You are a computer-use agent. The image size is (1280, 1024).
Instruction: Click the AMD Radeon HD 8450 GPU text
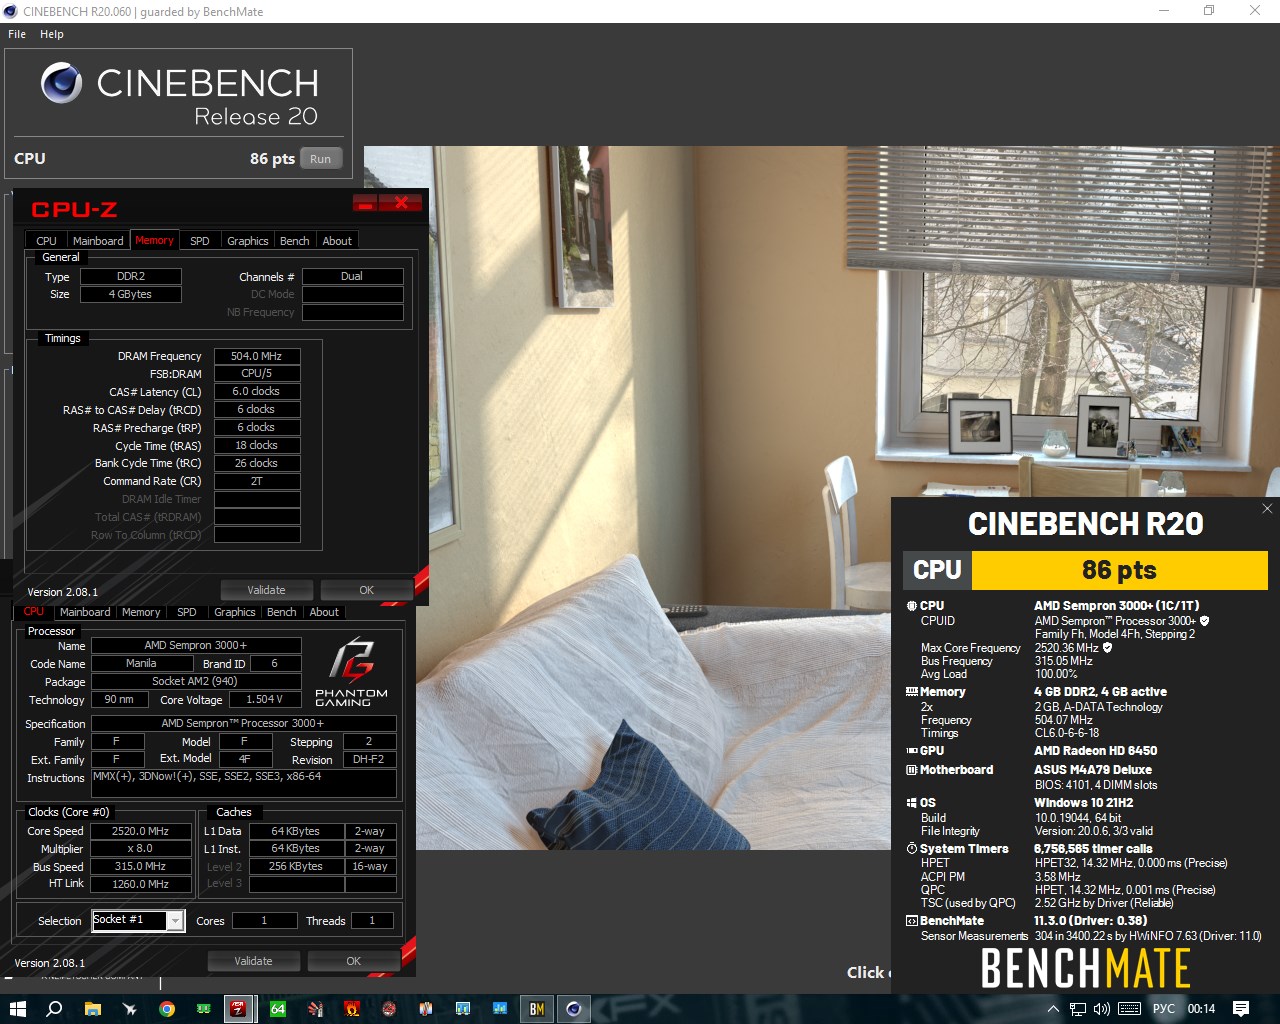pyautogui.click(x=1096, y=751)
